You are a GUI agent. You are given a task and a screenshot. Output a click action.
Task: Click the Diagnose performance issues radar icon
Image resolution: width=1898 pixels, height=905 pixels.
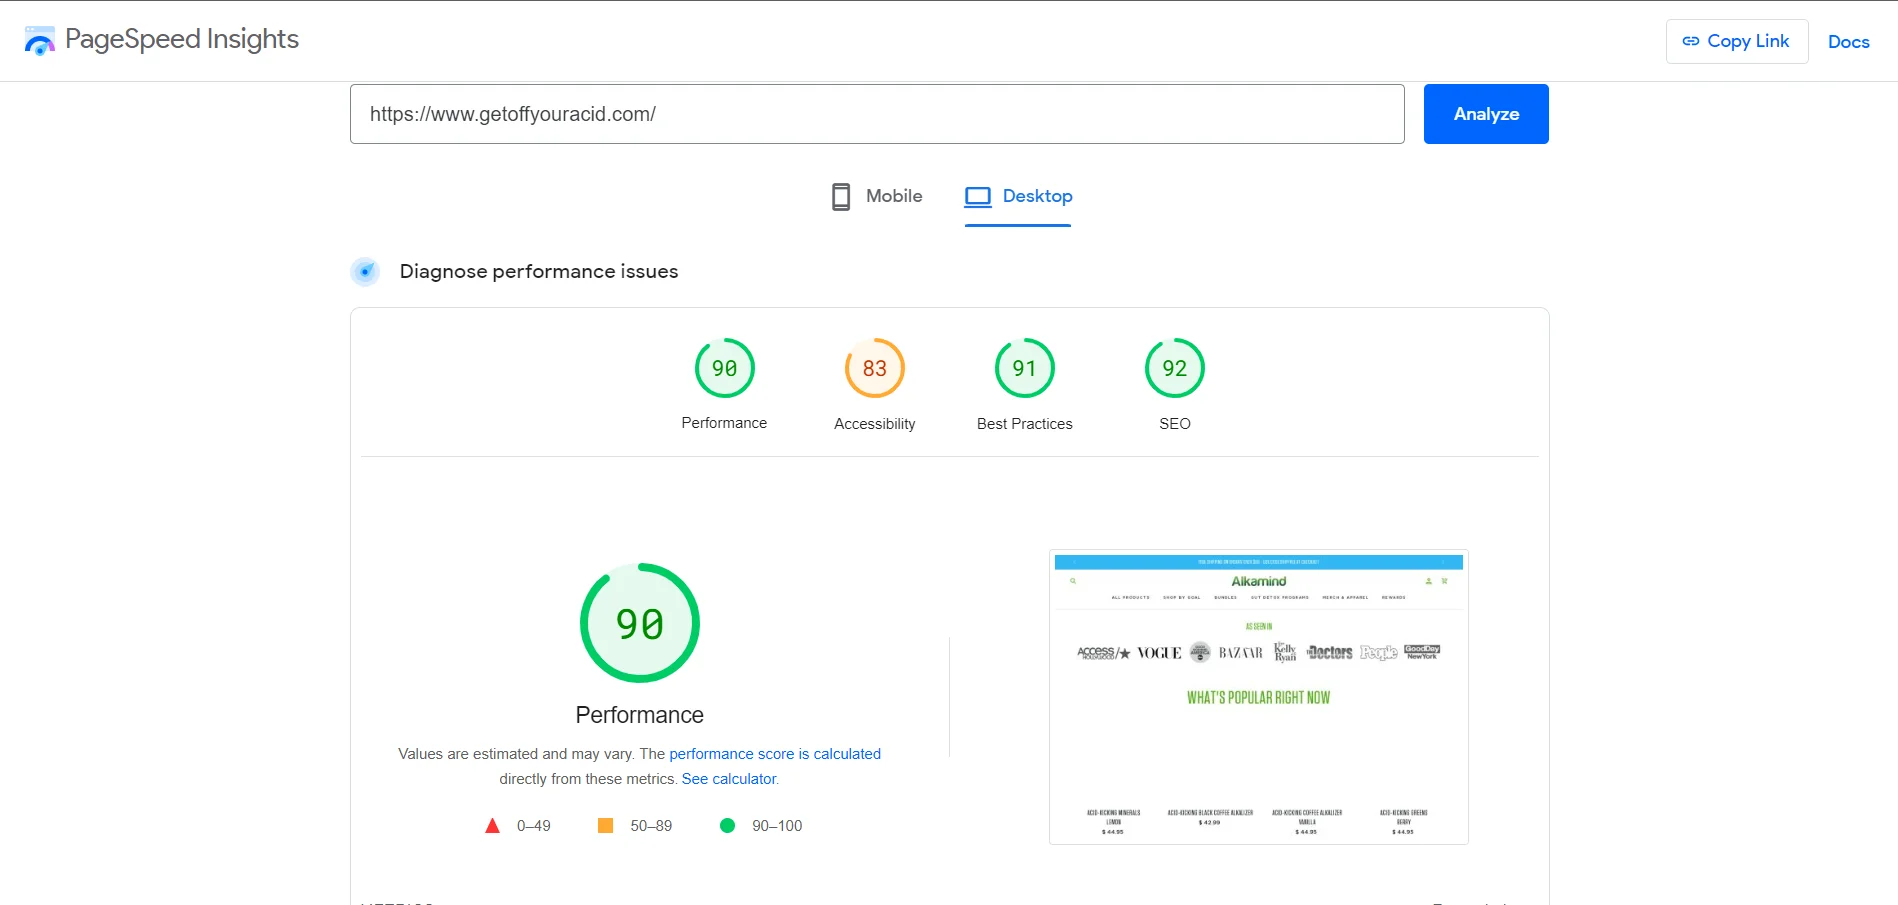tap(365, 271)
